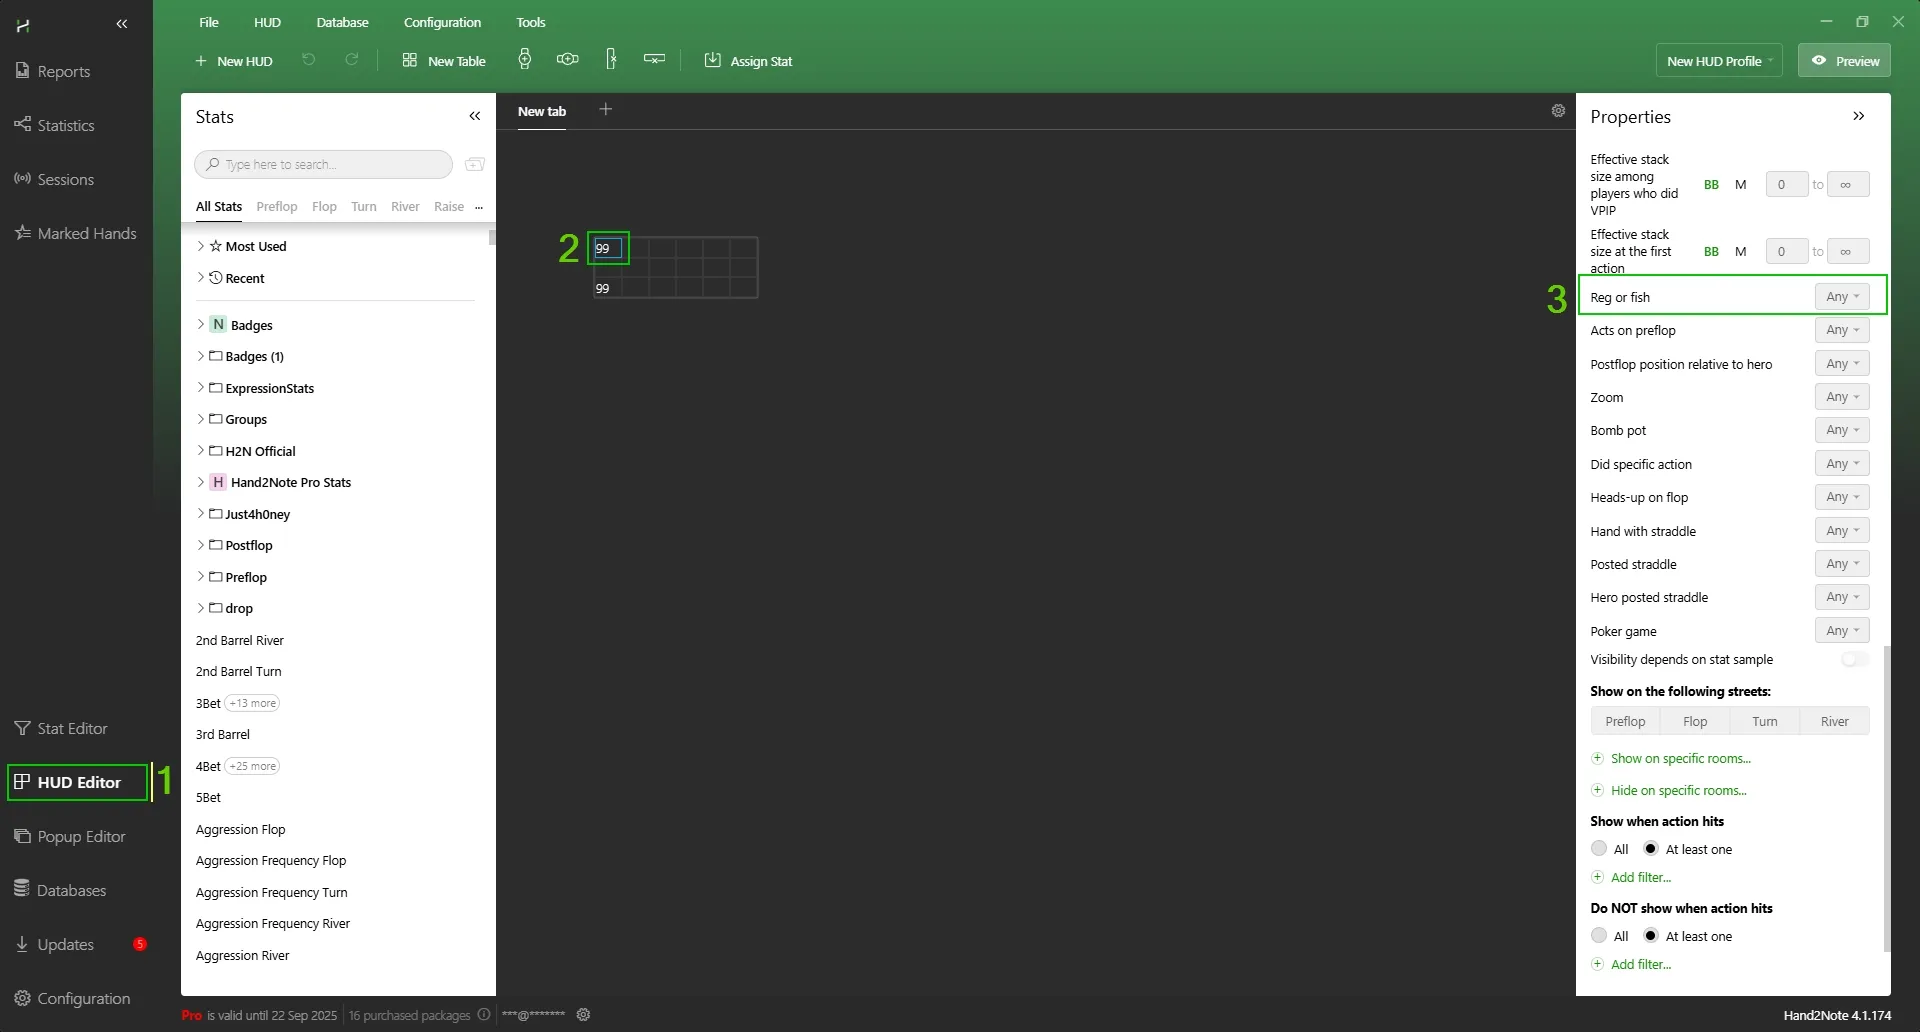The height and width of the screenshot is (1032, 1920).
Task: Collapse the Stats panel with chevrons
Action: click(475, 117)
